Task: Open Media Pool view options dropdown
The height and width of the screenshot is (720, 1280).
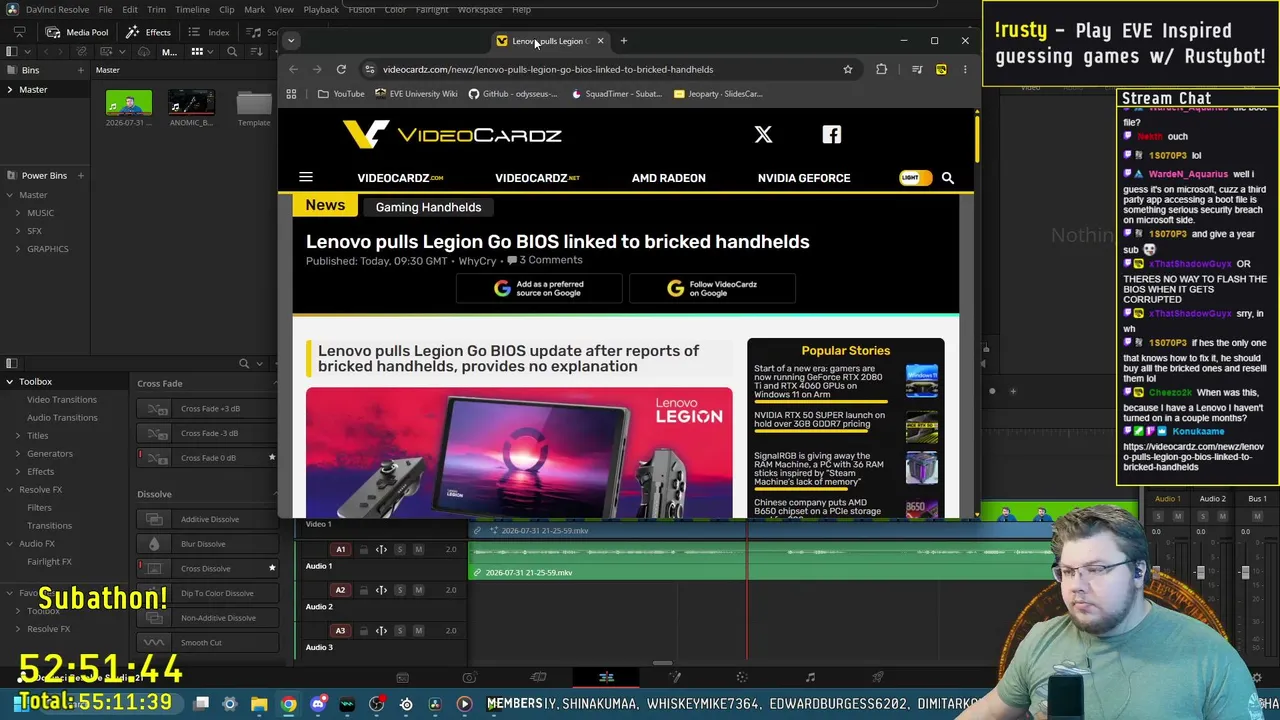Action: (210, 52)
